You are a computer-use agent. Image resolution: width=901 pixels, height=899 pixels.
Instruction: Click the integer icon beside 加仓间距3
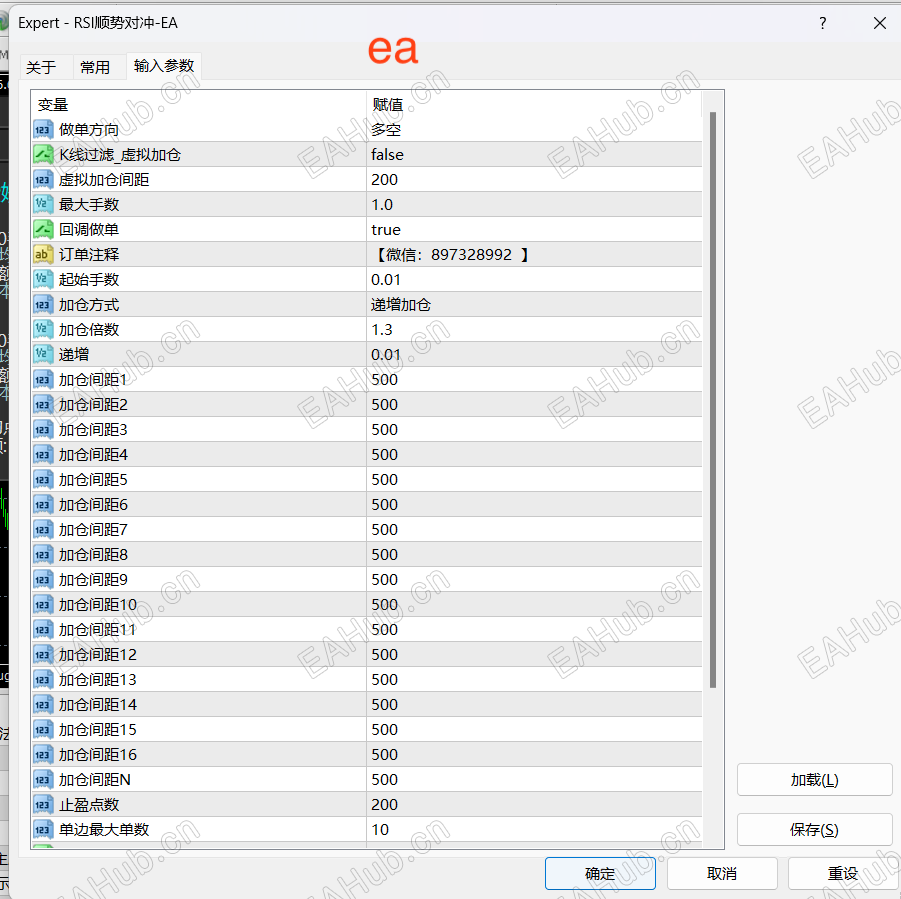(43, 430)
